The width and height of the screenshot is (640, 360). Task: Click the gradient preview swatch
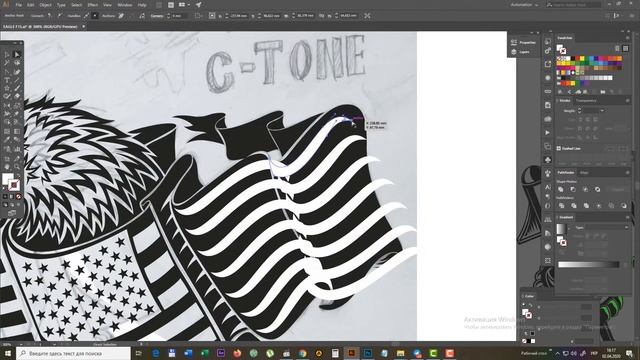562,229
